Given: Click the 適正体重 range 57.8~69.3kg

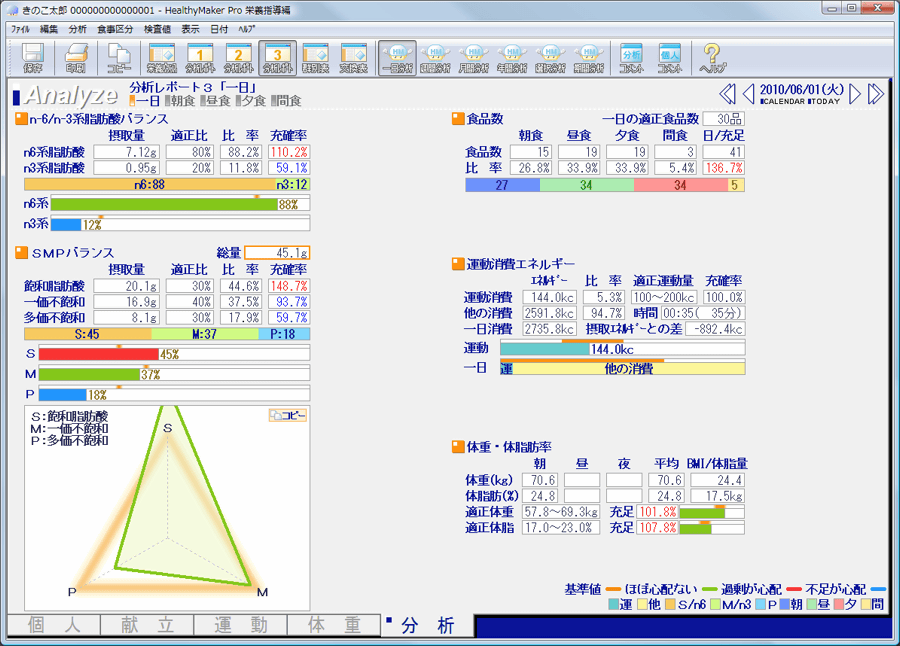Looking at the screenshot, I should pos(561,512).
